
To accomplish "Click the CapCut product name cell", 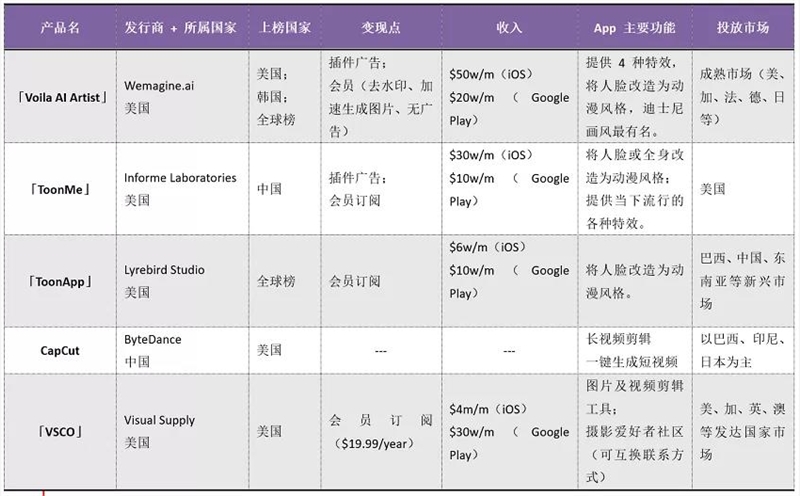I will [x=60, y=351].
